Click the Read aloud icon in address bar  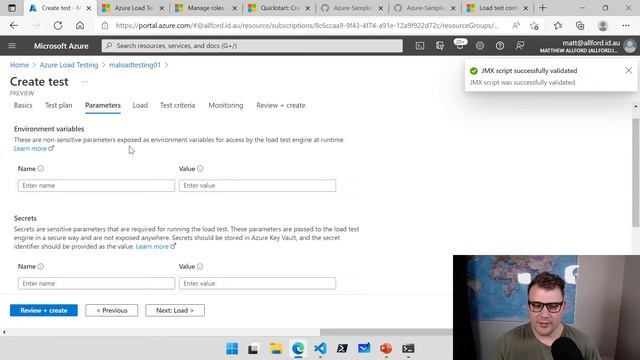pos(516,25)
